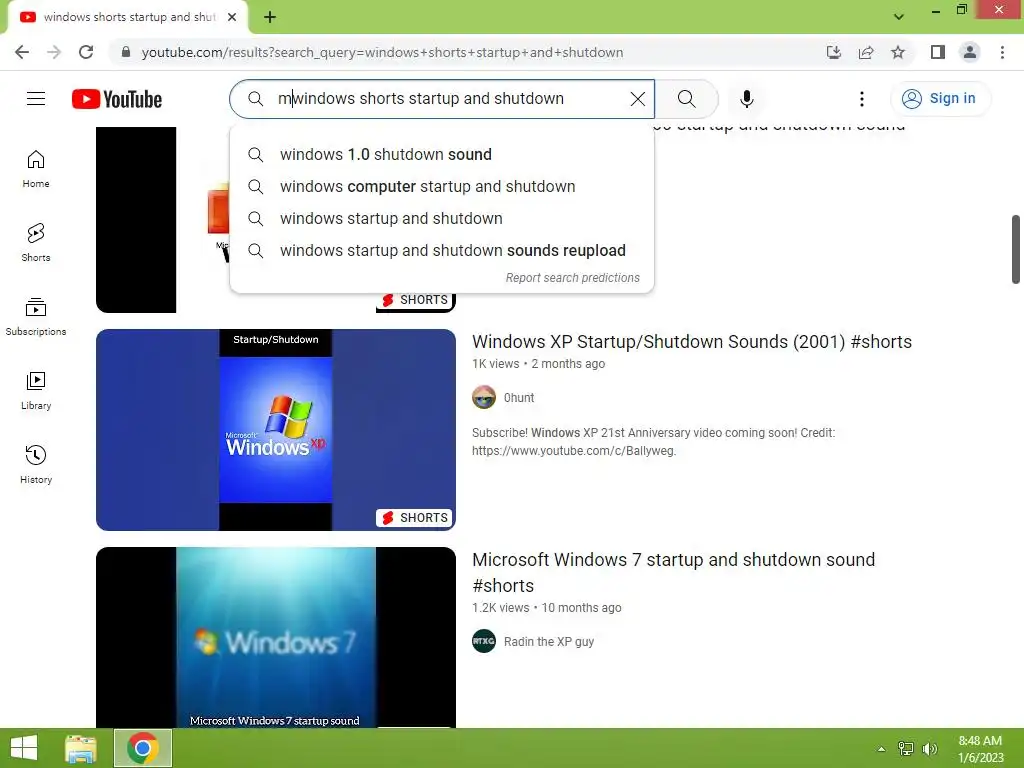Choose suggestion windows computer startup and shutdown

click(442, 187)
